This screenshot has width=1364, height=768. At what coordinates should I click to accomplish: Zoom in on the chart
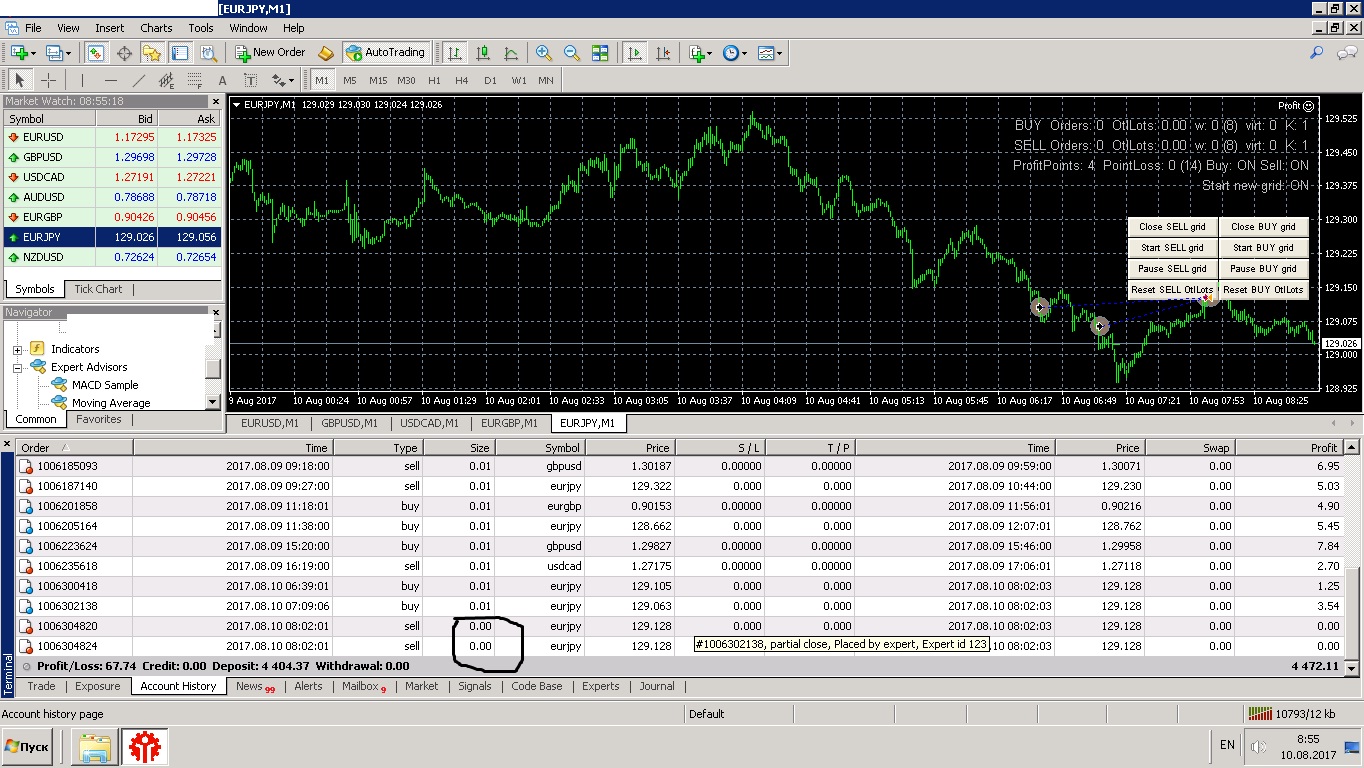[544, 53]
